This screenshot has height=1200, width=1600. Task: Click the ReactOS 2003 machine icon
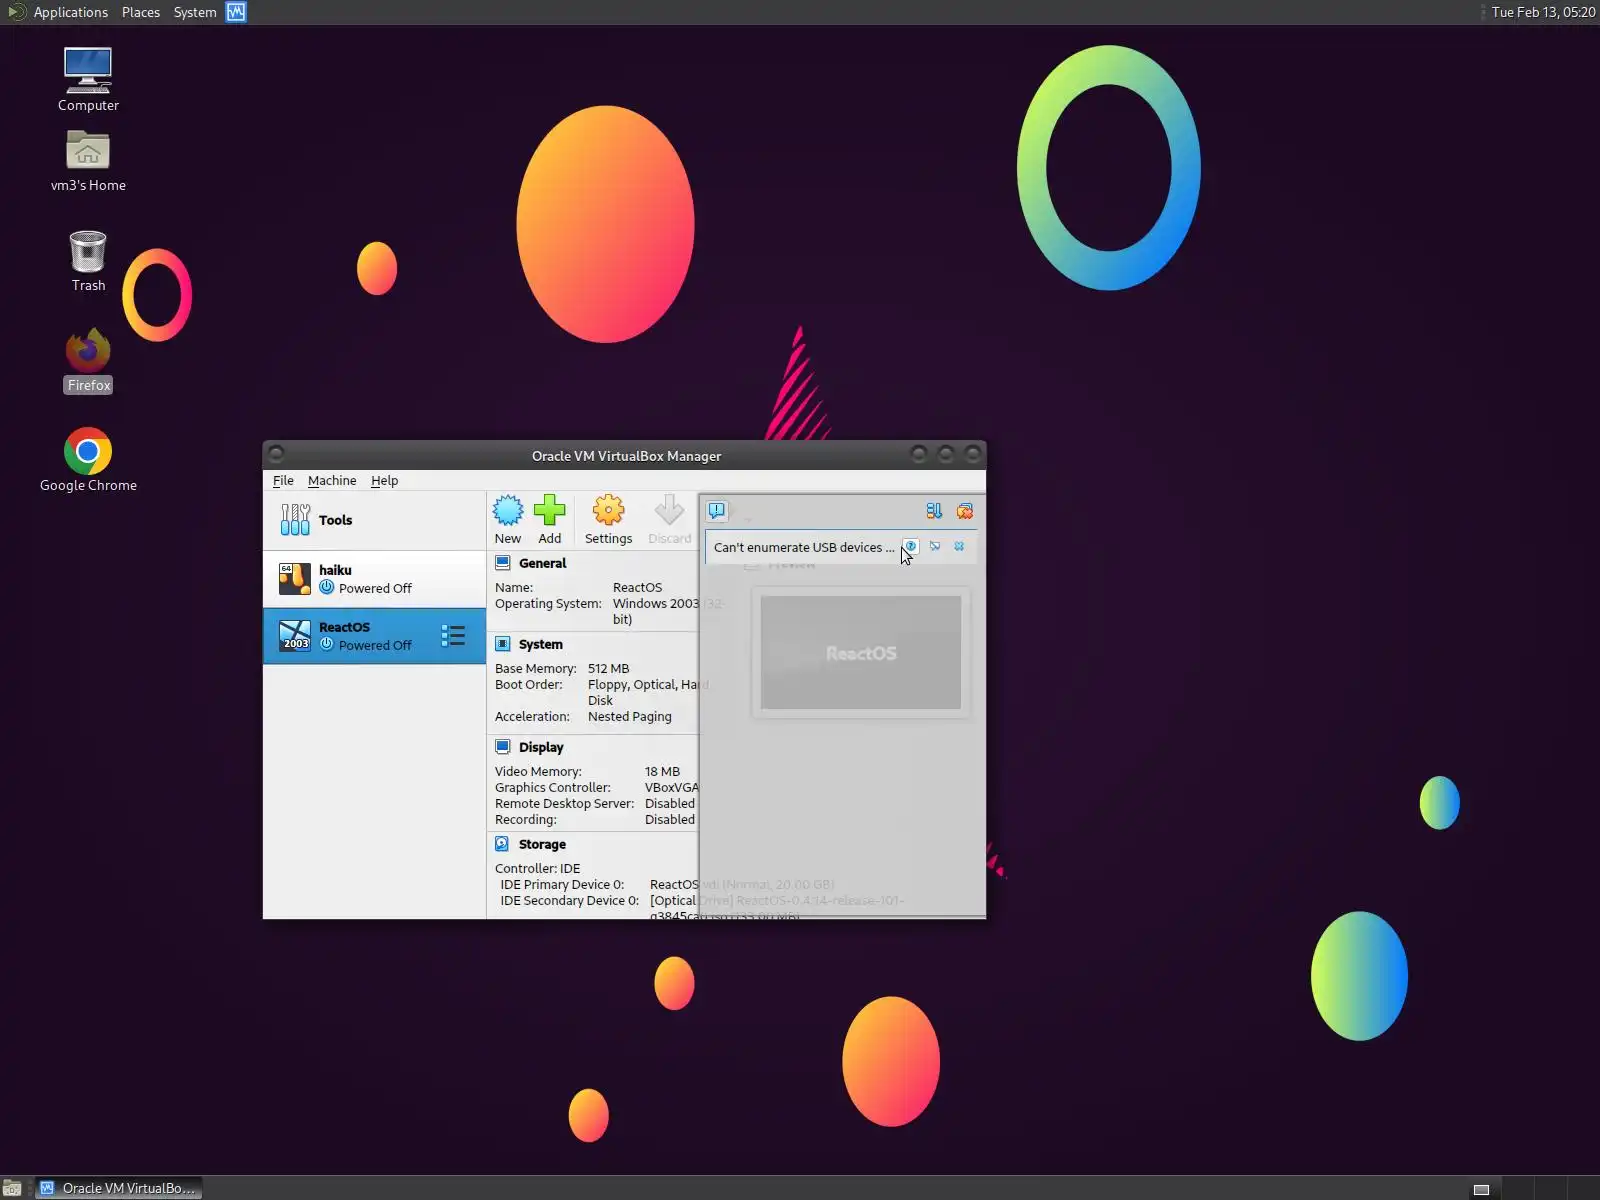point(295,635)
